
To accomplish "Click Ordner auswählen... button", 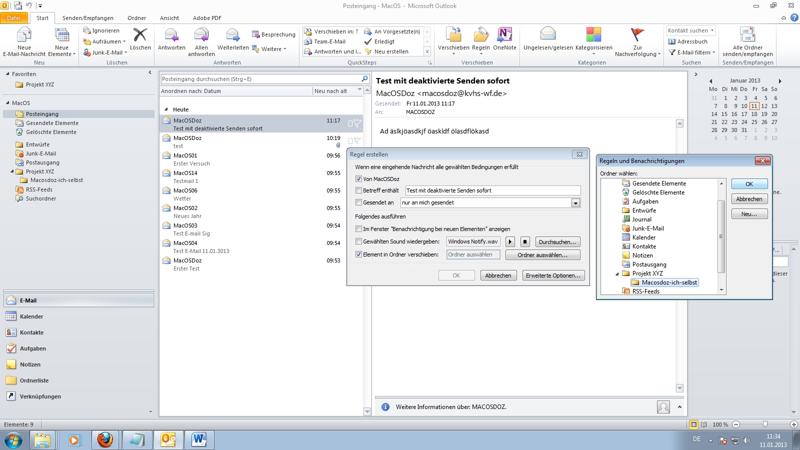I will (542, 255).
